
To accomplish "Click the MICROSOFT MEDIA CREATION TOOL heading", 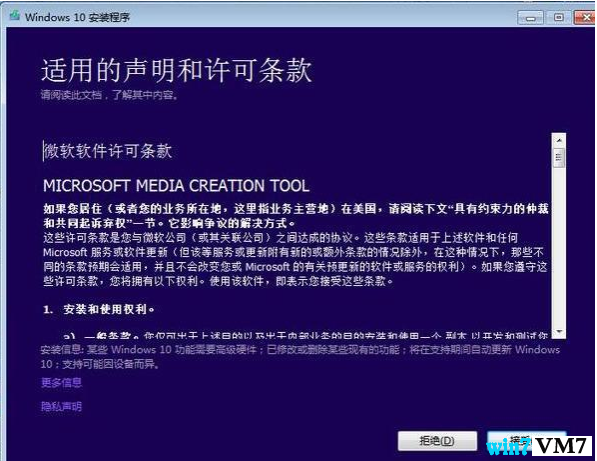I will 176,186.
